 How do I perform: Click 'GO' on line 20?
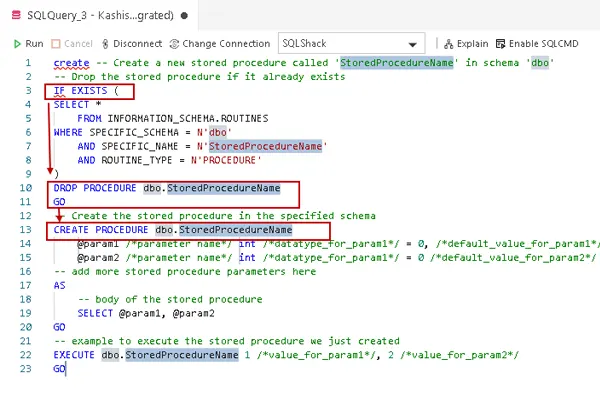click(59, 327)
